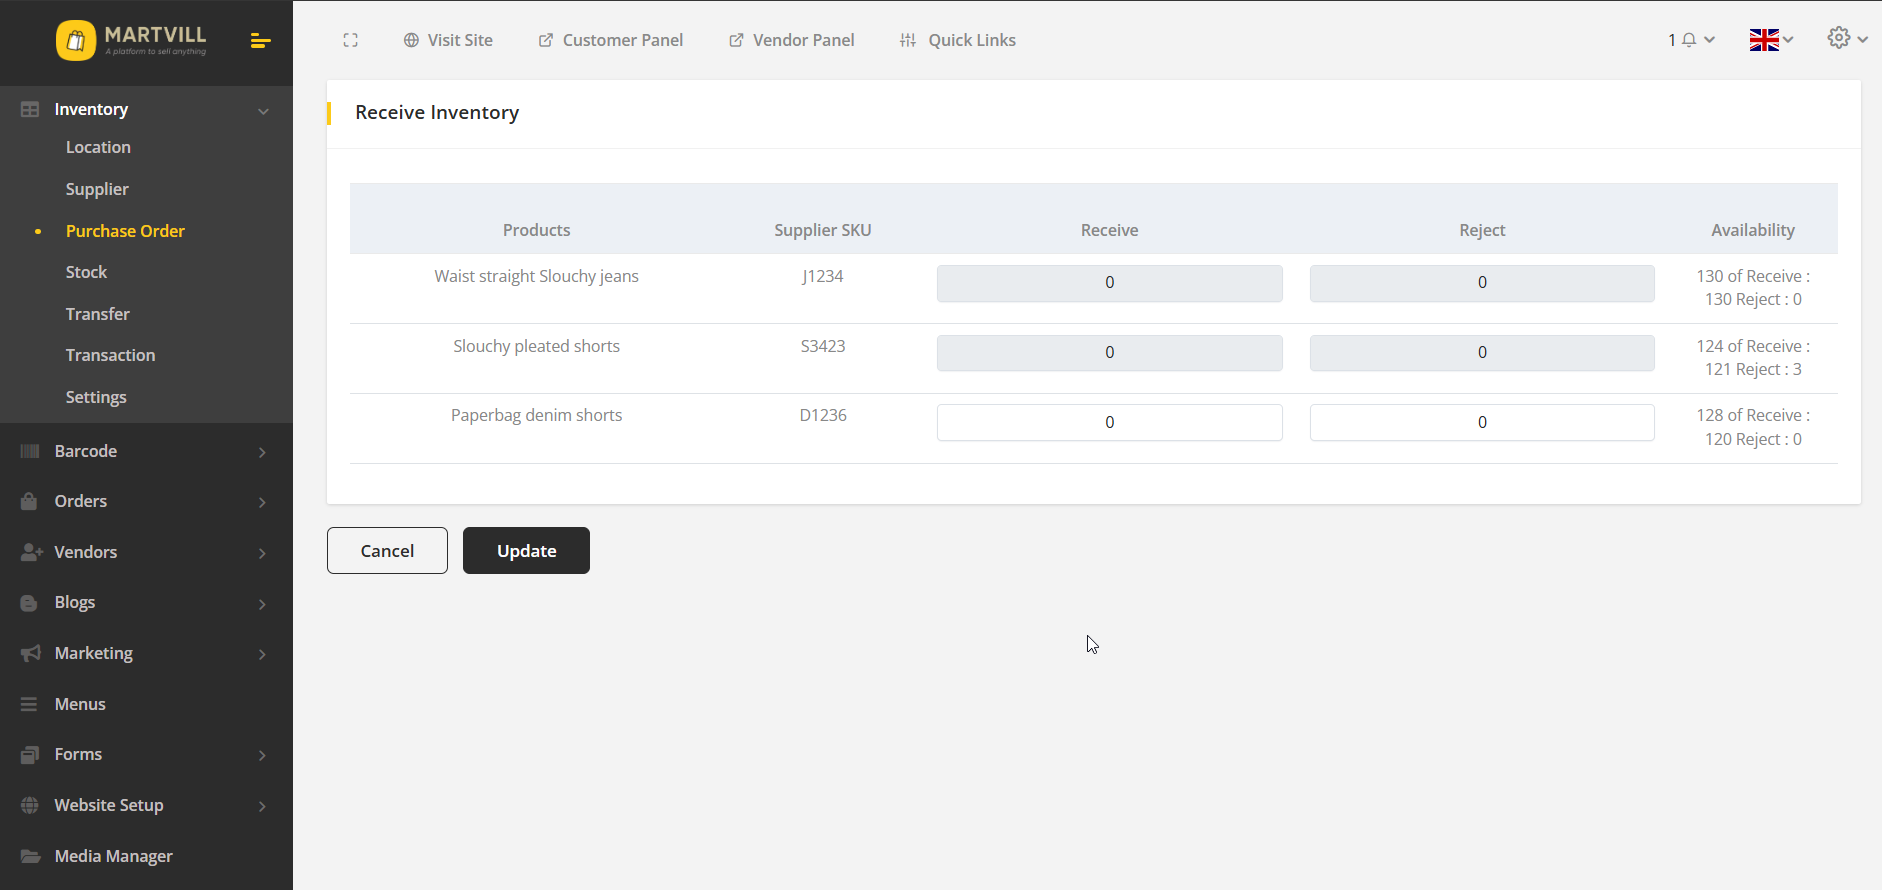Expand the Blogs submenu chevron

click(x=262, y=603)
